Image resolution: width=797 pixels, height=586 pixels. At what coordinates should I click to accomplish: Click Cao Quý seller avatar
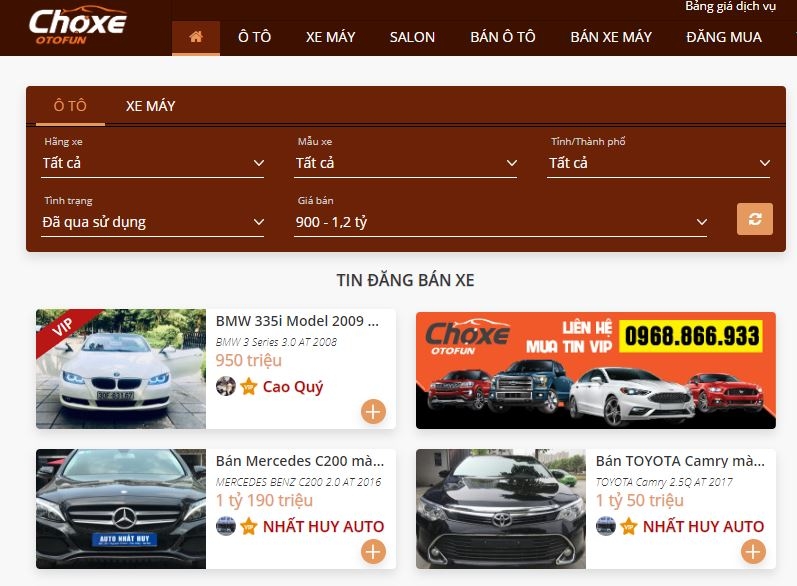coord(226,386)
